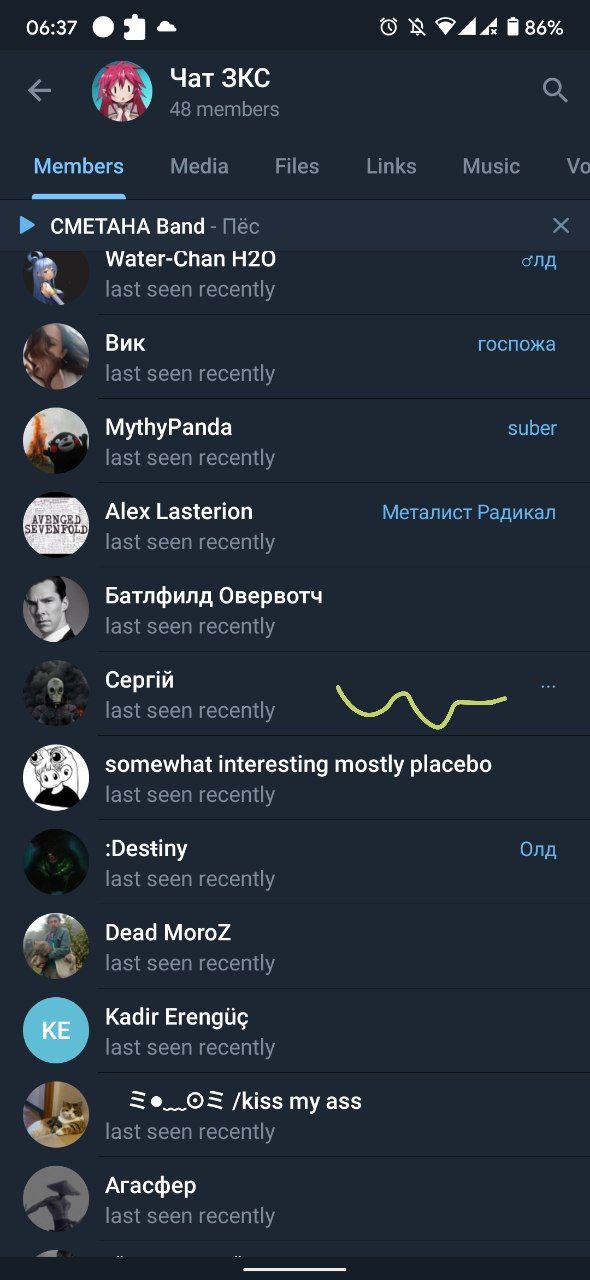Screen dimensions: 590x1280
Task: Open Dead MoroZ member entry
Action: coord(295,946)
